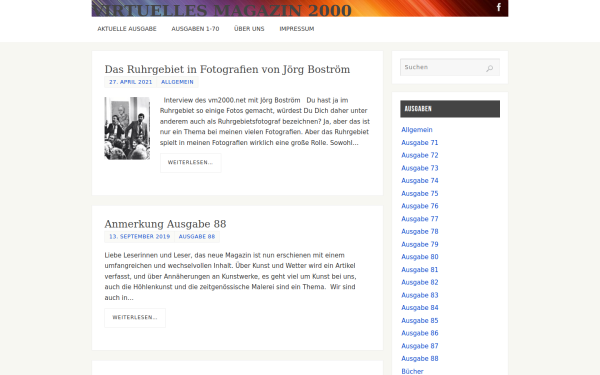The height and width of the screenshot is (375, 600).
Task: Select Ausgabe 80 in the sidebar list
Action: tap(419, 257)
